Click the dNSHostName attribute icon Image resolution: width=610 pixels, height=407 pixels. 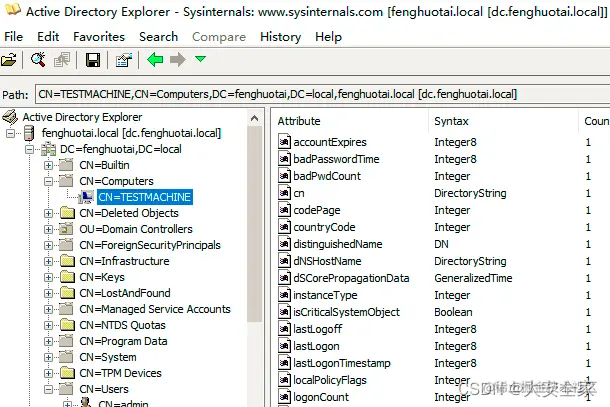tap(284, 261)
